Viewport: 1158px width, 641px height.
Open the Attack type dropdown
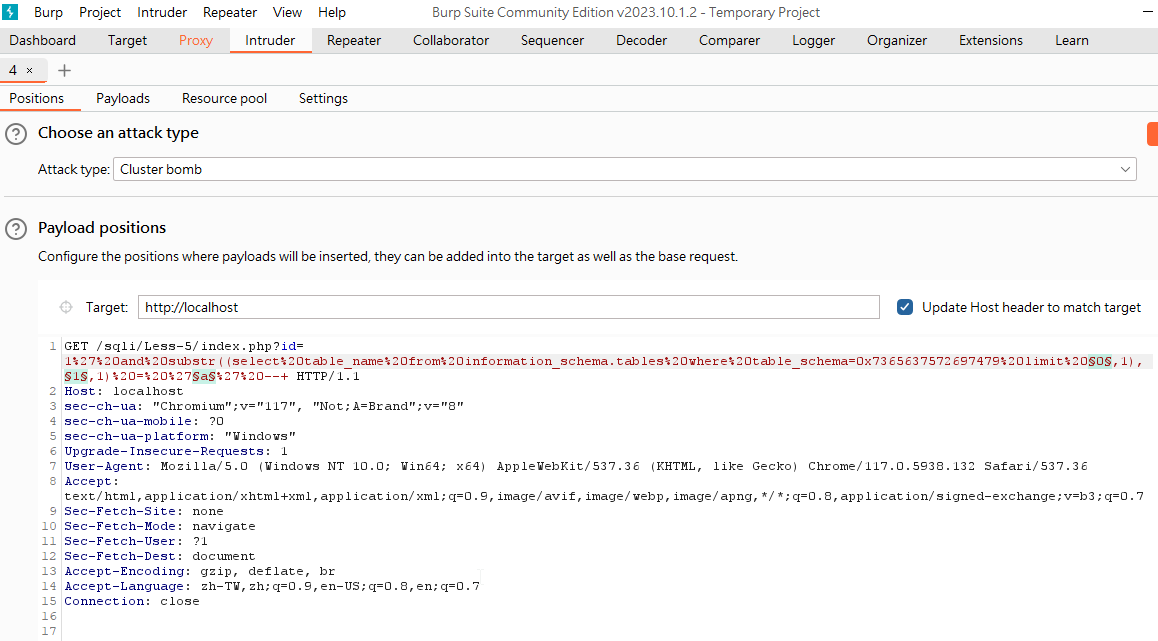(624, 169)
